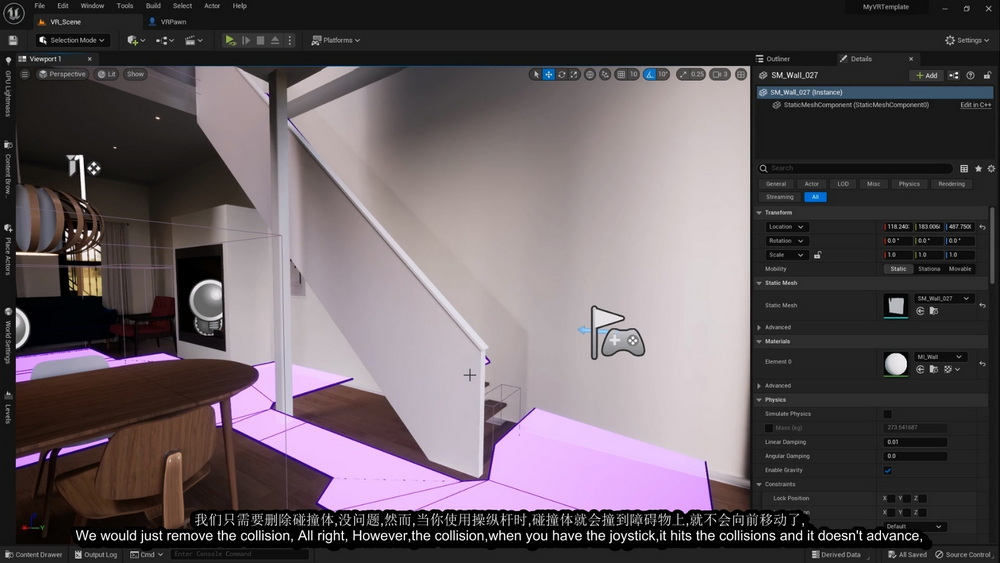Toggle rotation angle snapping icon
The image size is (1000, 563).
pyautogui.click(x=649, y=75)
